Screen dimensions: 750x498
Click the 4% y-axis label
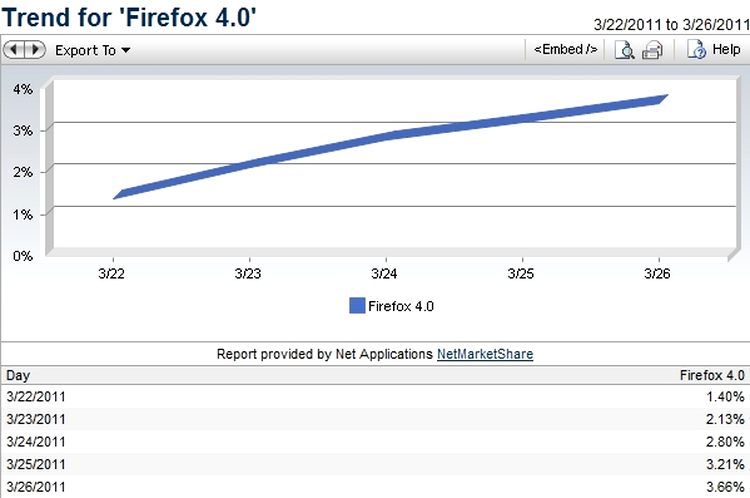coord(23,89)
